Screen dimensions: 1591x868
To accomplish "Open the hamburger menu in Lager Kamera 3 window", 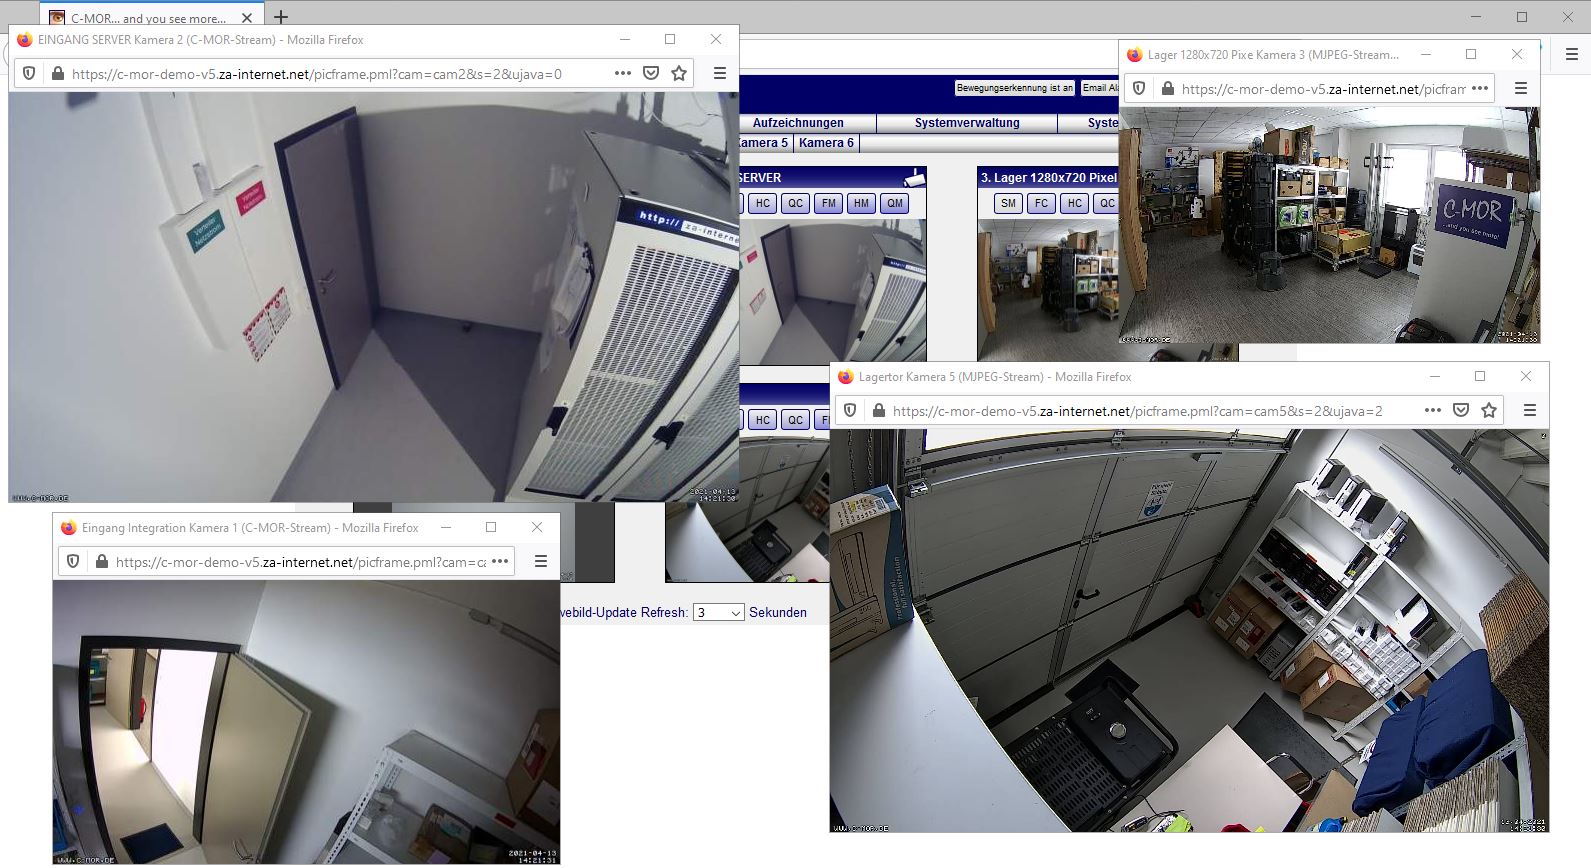I will coord(1521,88).
